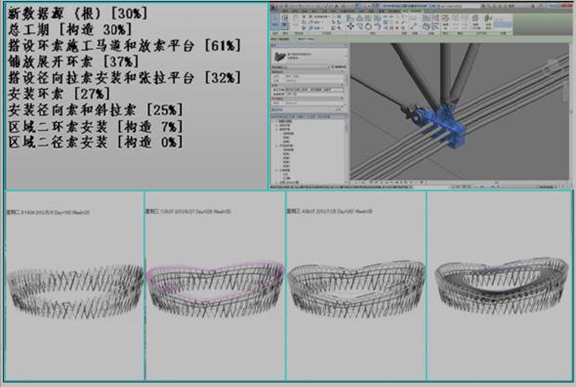Click the white parameter input field in Properties
Viewport: 576px width, 387px height.
tap(314, 90)
